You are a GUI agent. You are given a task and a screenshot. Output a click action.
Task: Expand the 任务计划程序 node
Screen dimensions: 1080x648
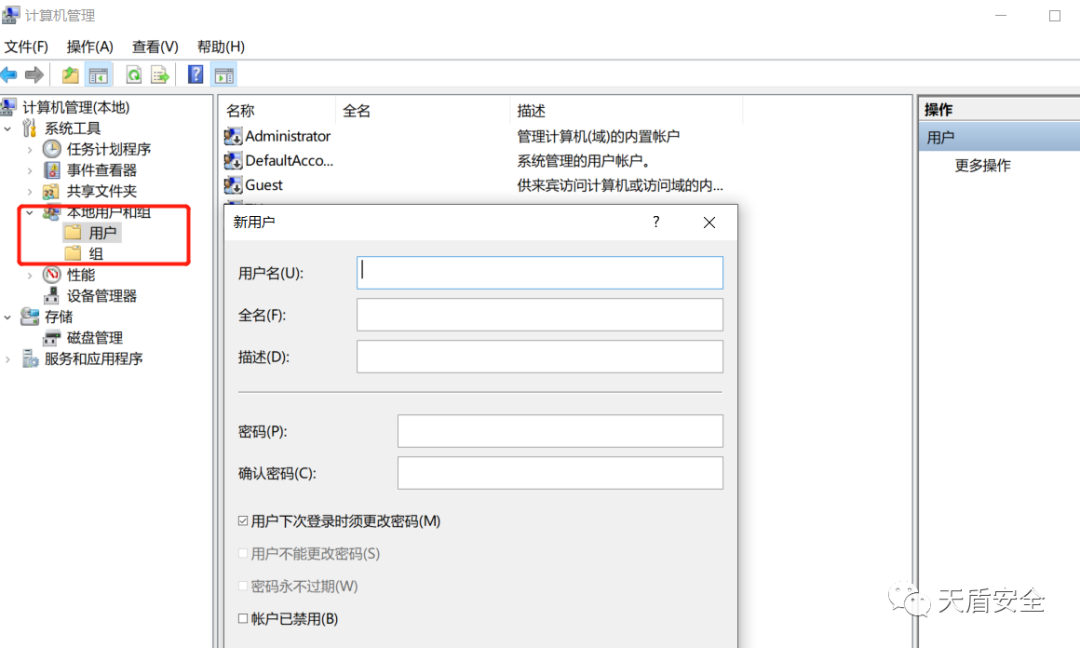pyautogui.click(x=30, y=149)
